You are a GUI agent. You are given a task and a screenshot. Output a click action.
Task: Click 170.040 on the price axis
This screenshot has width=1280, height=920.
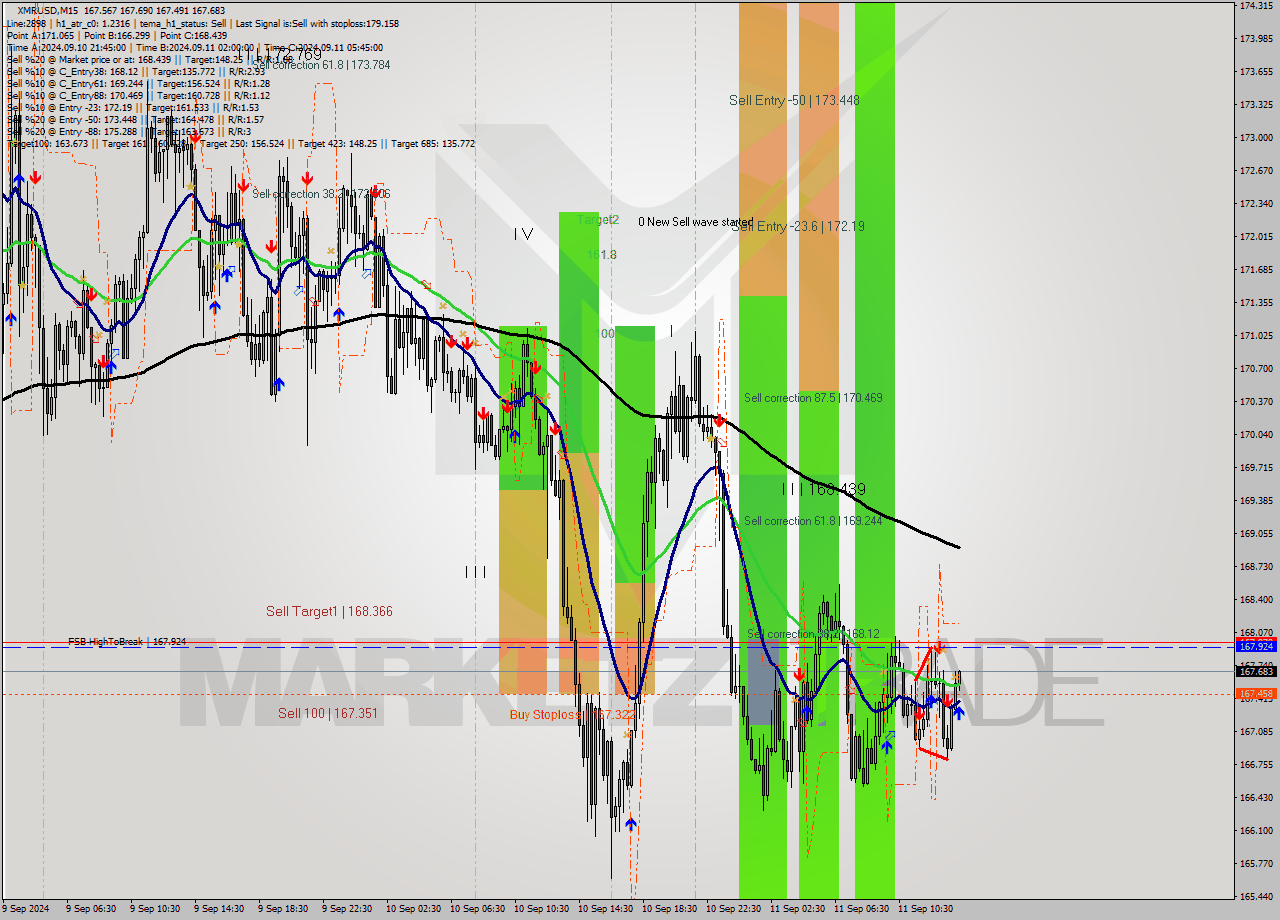[x=1256, y=434]
